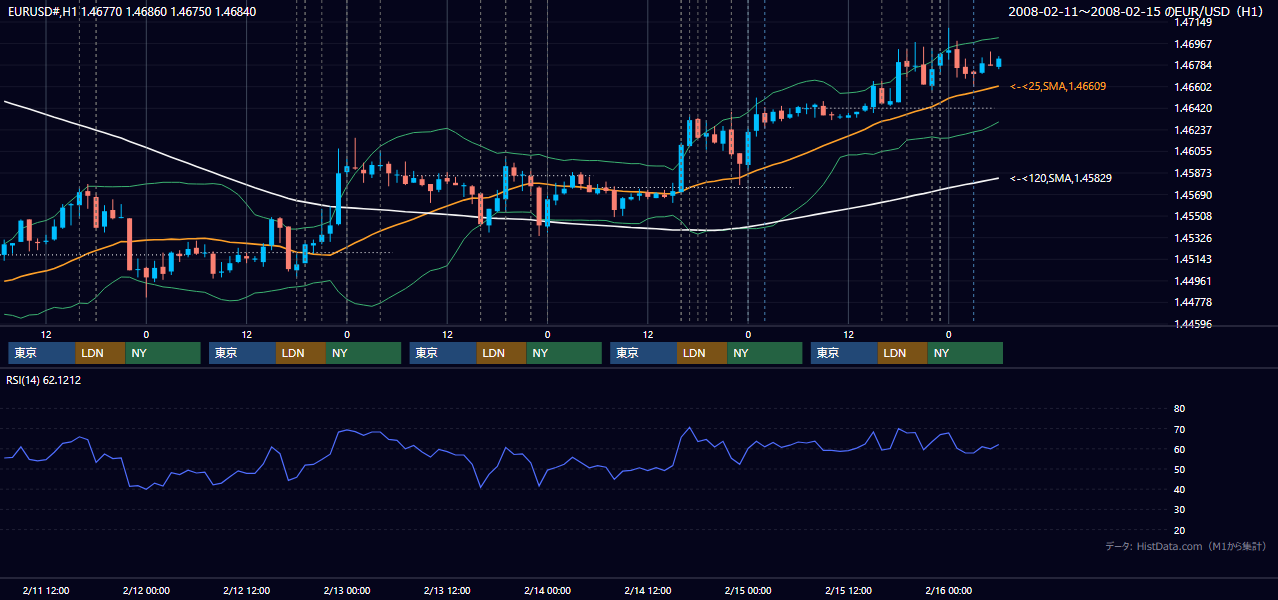Select the 25 SMA label 1.46609
The width and height of the screenshot is (1278, 600).
[1058, 87]
